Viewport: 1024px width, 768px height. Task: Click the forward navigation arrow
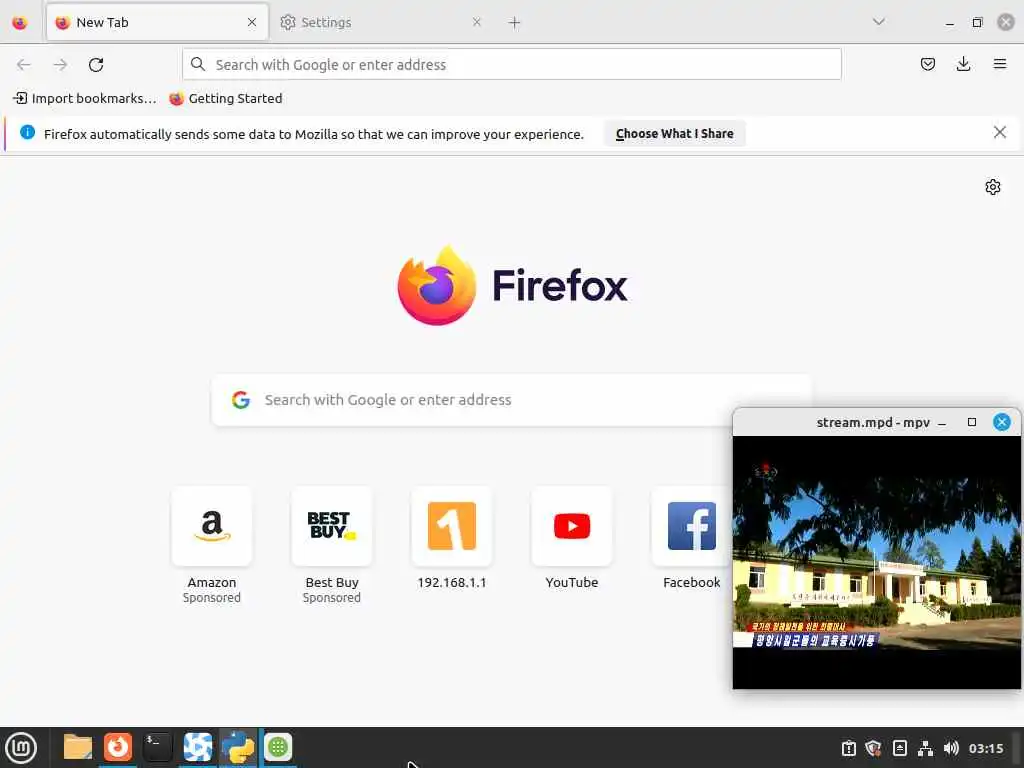60,65
